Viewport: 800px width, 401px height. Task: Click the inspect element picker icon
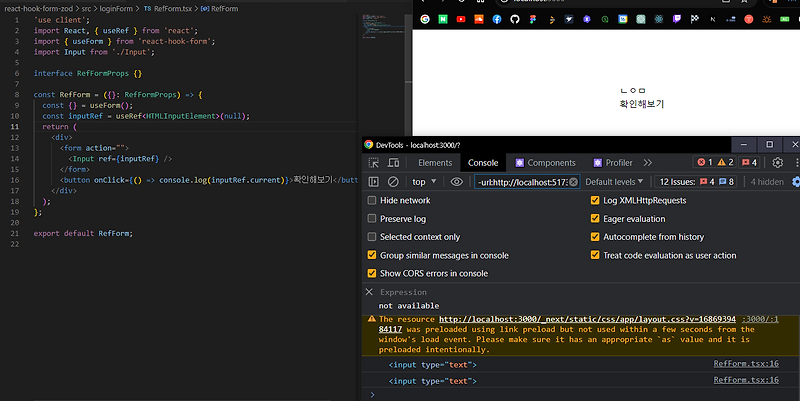tap(373, 162)
